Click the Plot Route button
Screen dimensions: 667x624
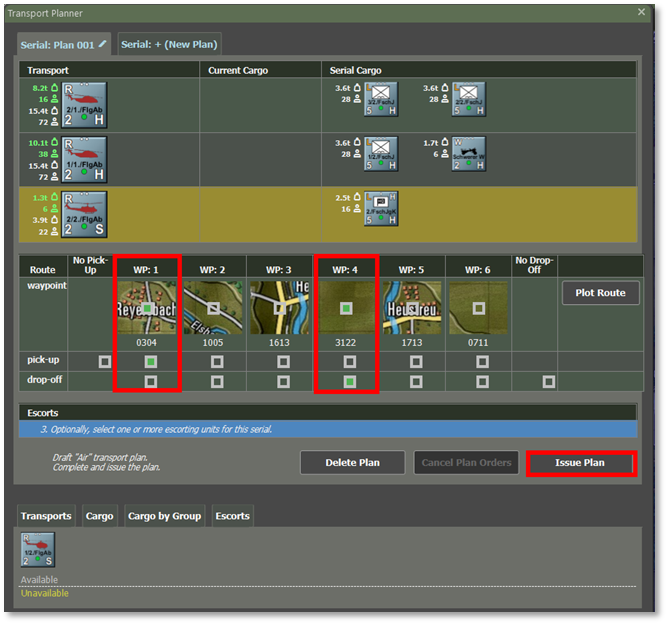point(600,293)
